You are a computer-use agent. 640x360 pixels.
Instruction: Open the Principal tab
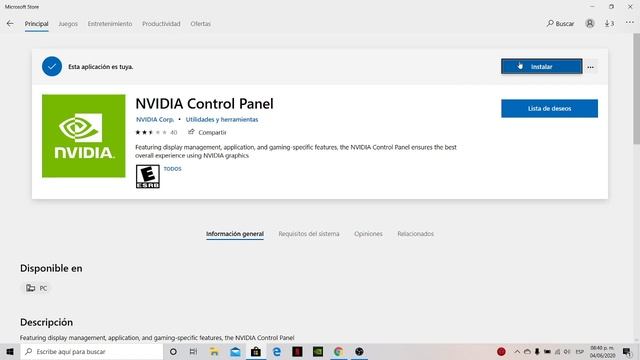coord(36,24)
